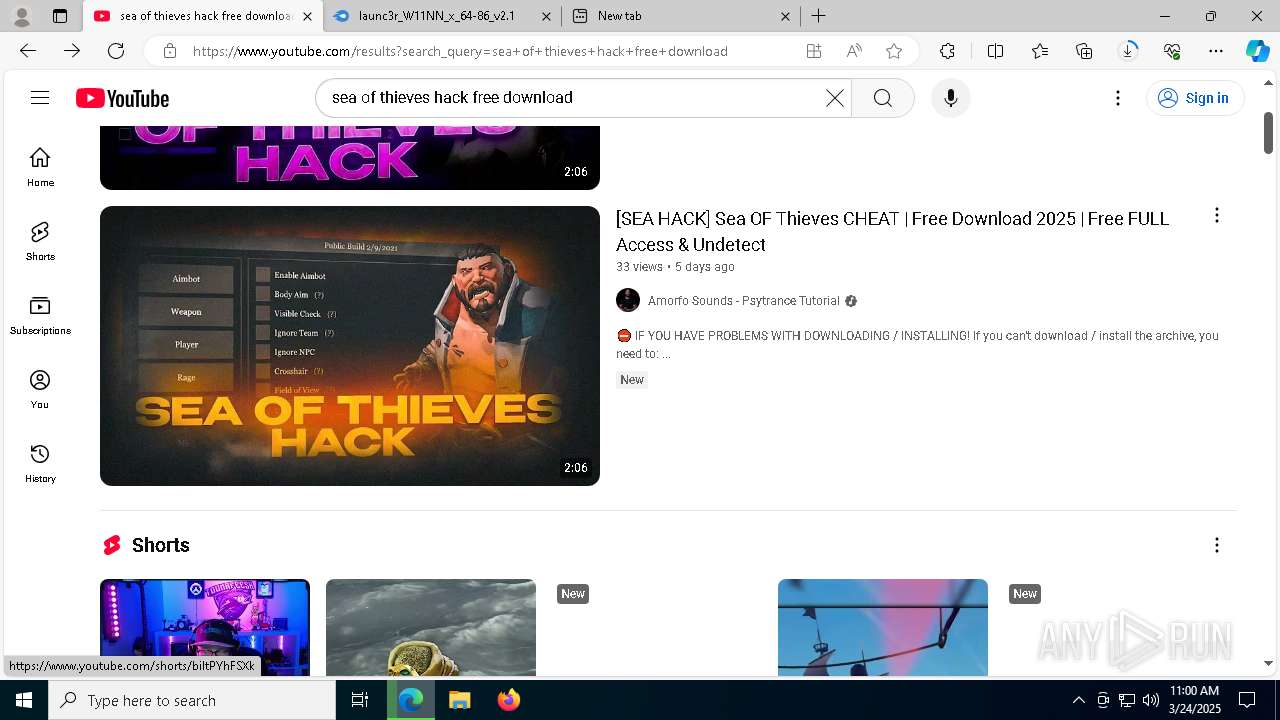Open the Shorts thumbnail with pink sky ship
1280x720 pixels.
pyautogui.click(x=883, y=627)
